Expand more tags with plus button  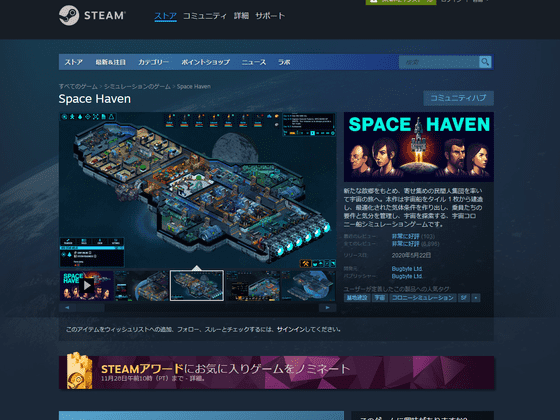(x=476, y=298)
